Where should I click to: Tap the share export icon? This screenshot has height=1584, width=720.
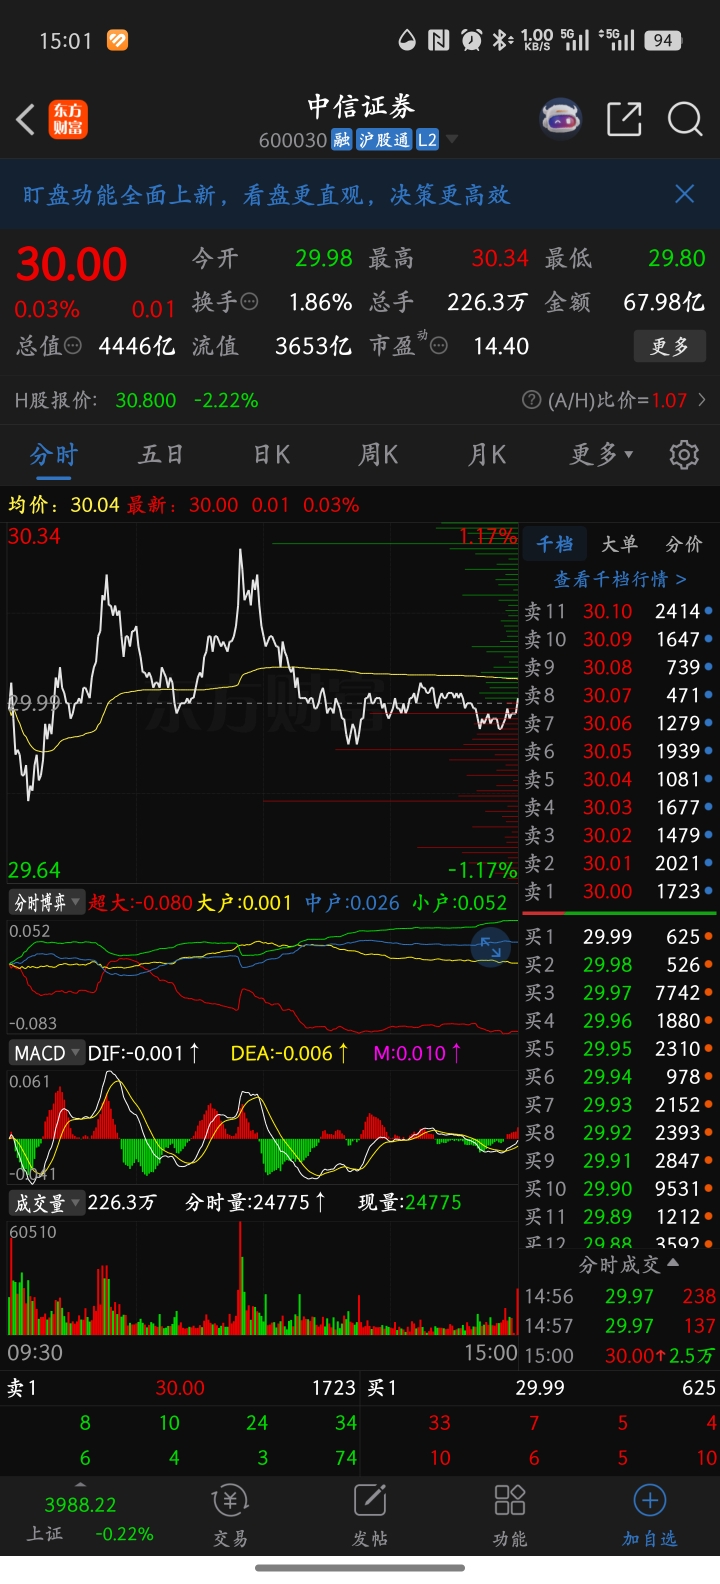[624, 119]
